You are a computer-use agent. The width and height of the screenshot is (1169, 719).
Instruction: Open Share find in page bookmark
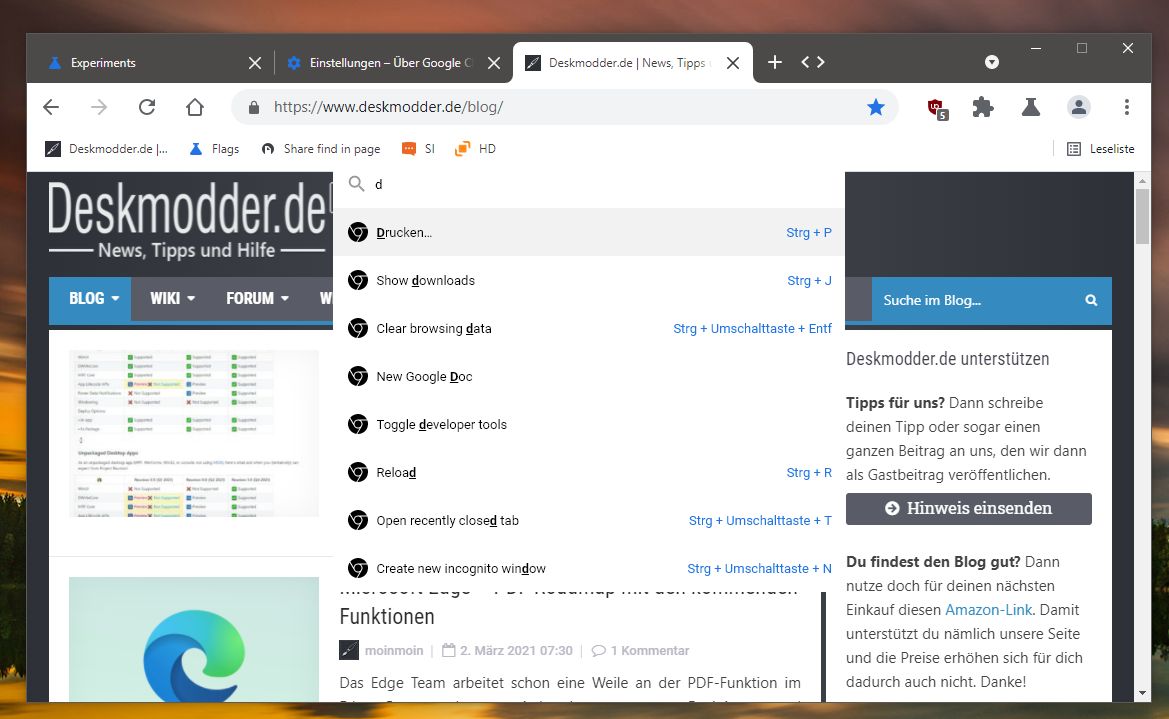click(321, 148)
